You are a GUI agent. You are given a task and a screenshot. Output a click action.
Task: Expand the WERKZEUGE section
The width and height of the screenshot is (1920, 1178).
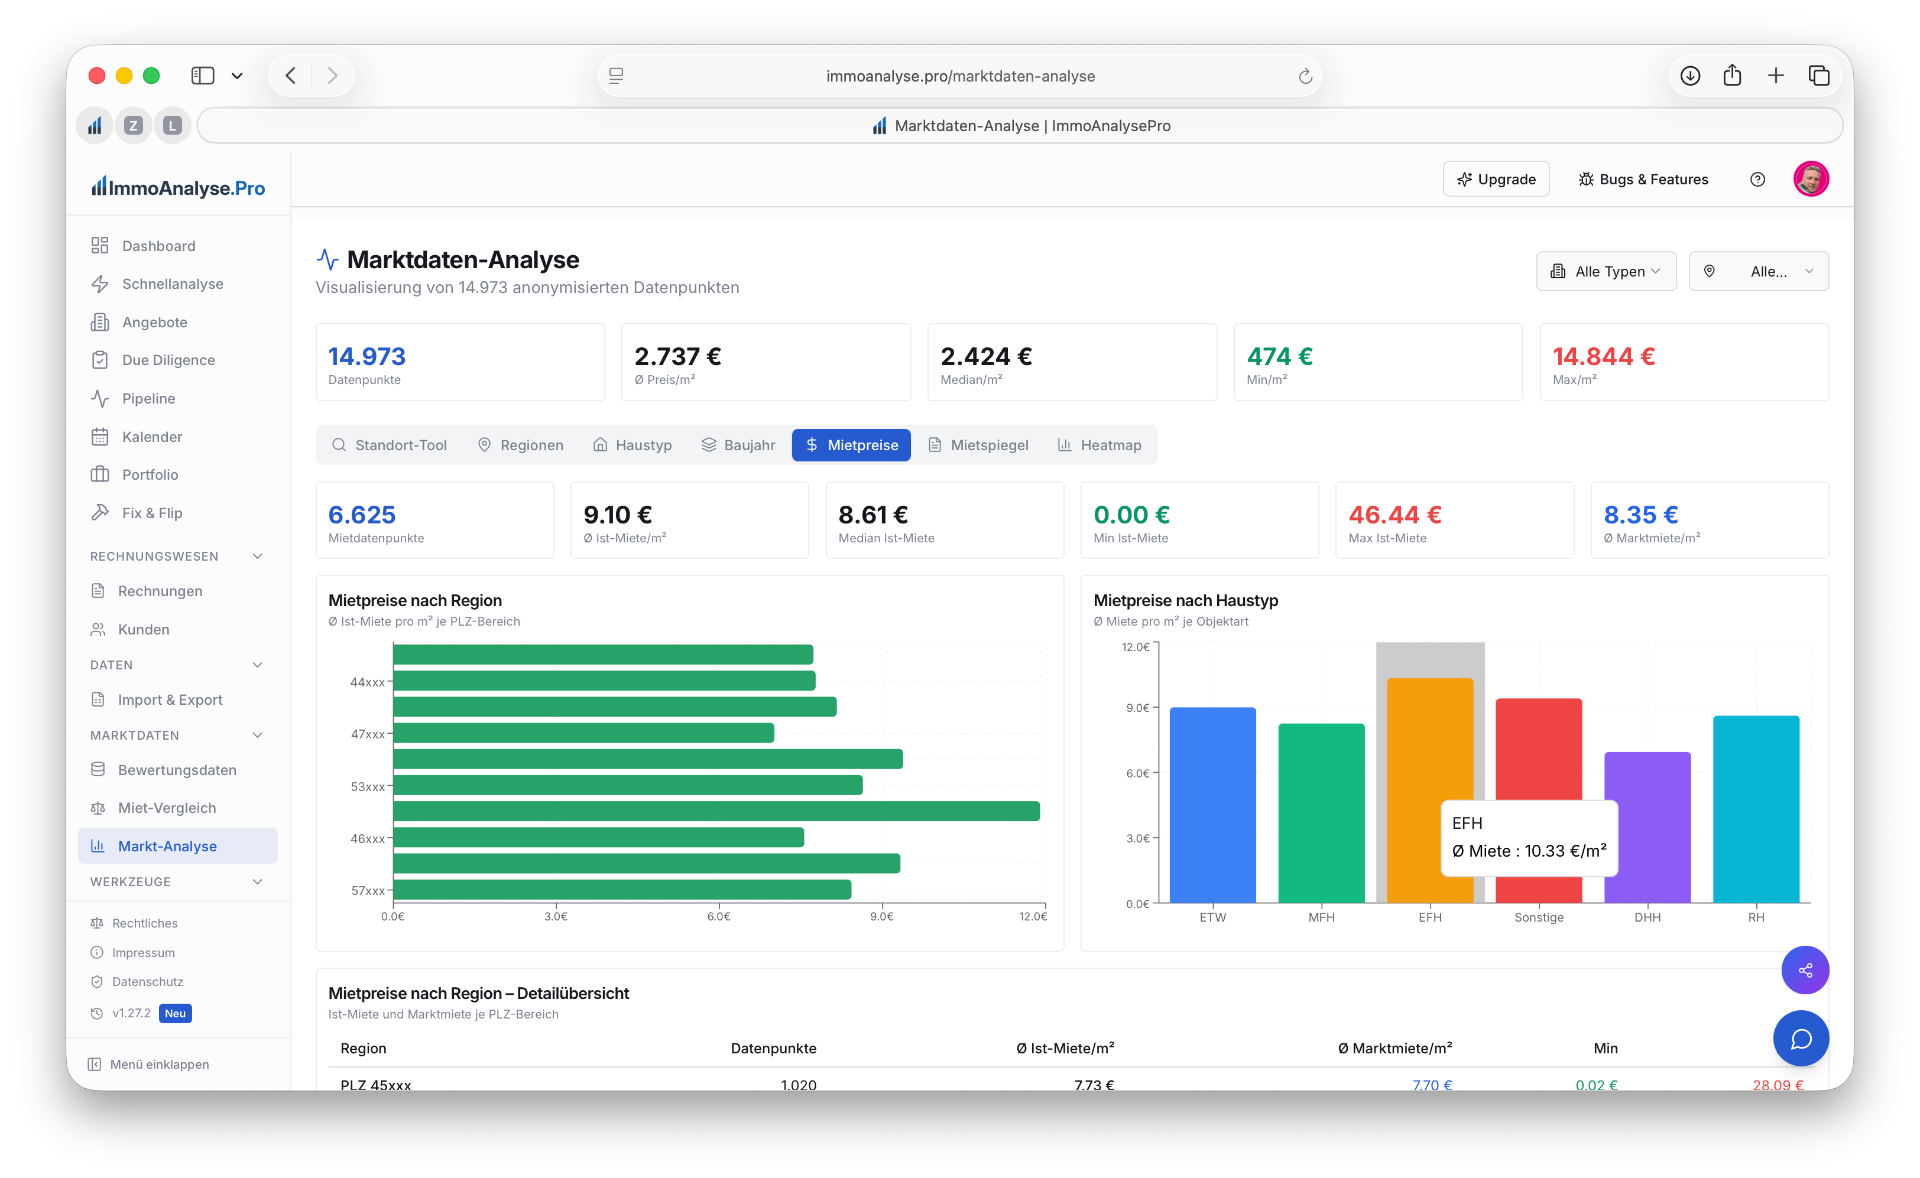(x=178, y=882)
